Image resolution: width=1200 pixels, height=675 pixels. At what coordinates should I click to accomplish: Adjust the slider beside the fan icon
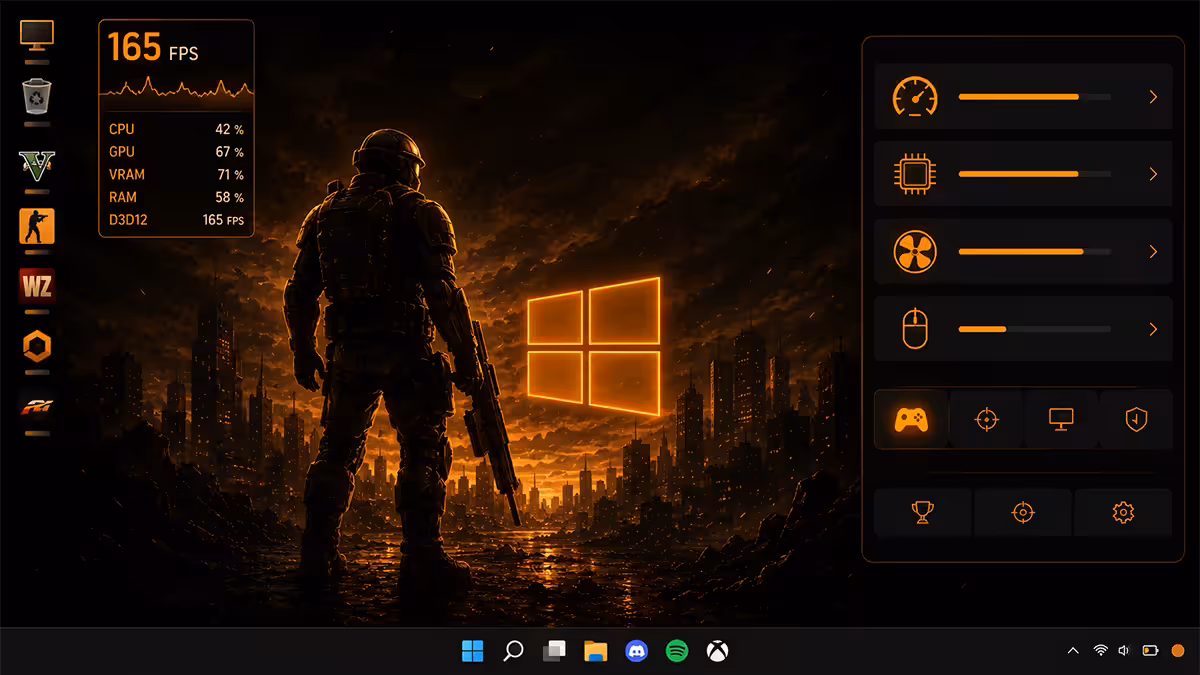(1034, 251)
